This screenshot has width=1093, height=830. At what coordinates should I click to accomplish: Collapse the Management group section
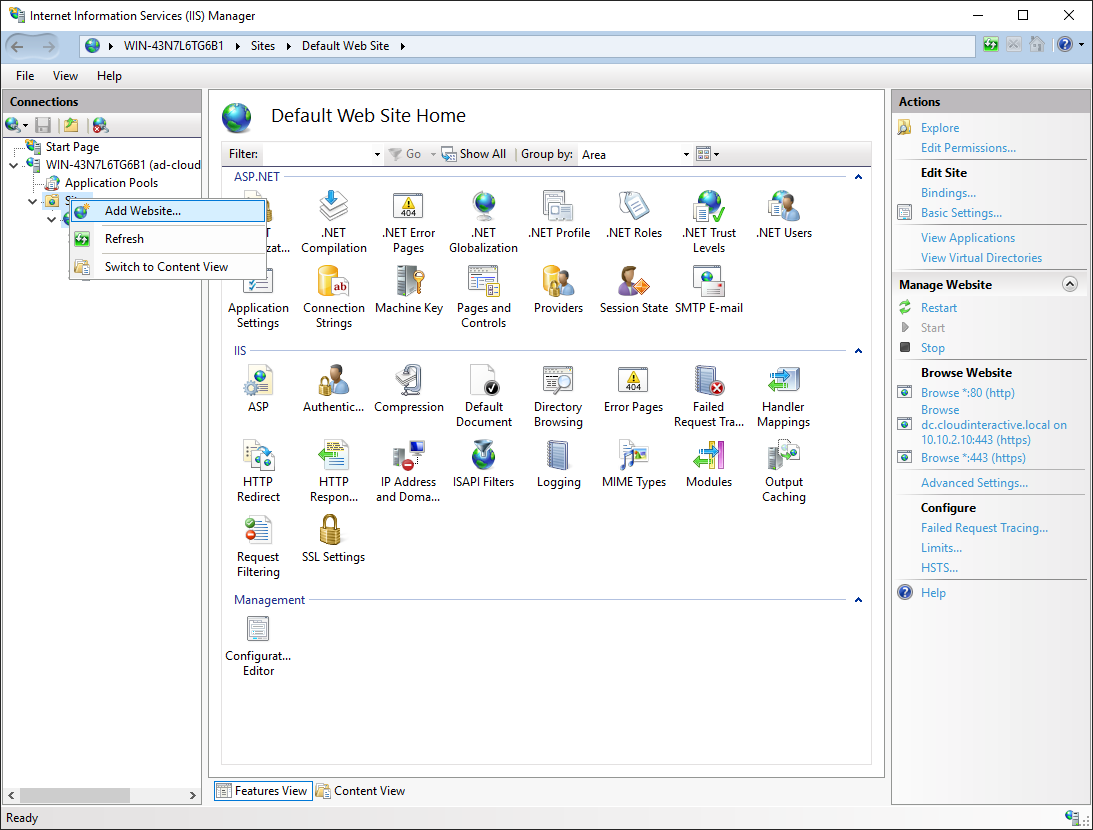[858, 600]
